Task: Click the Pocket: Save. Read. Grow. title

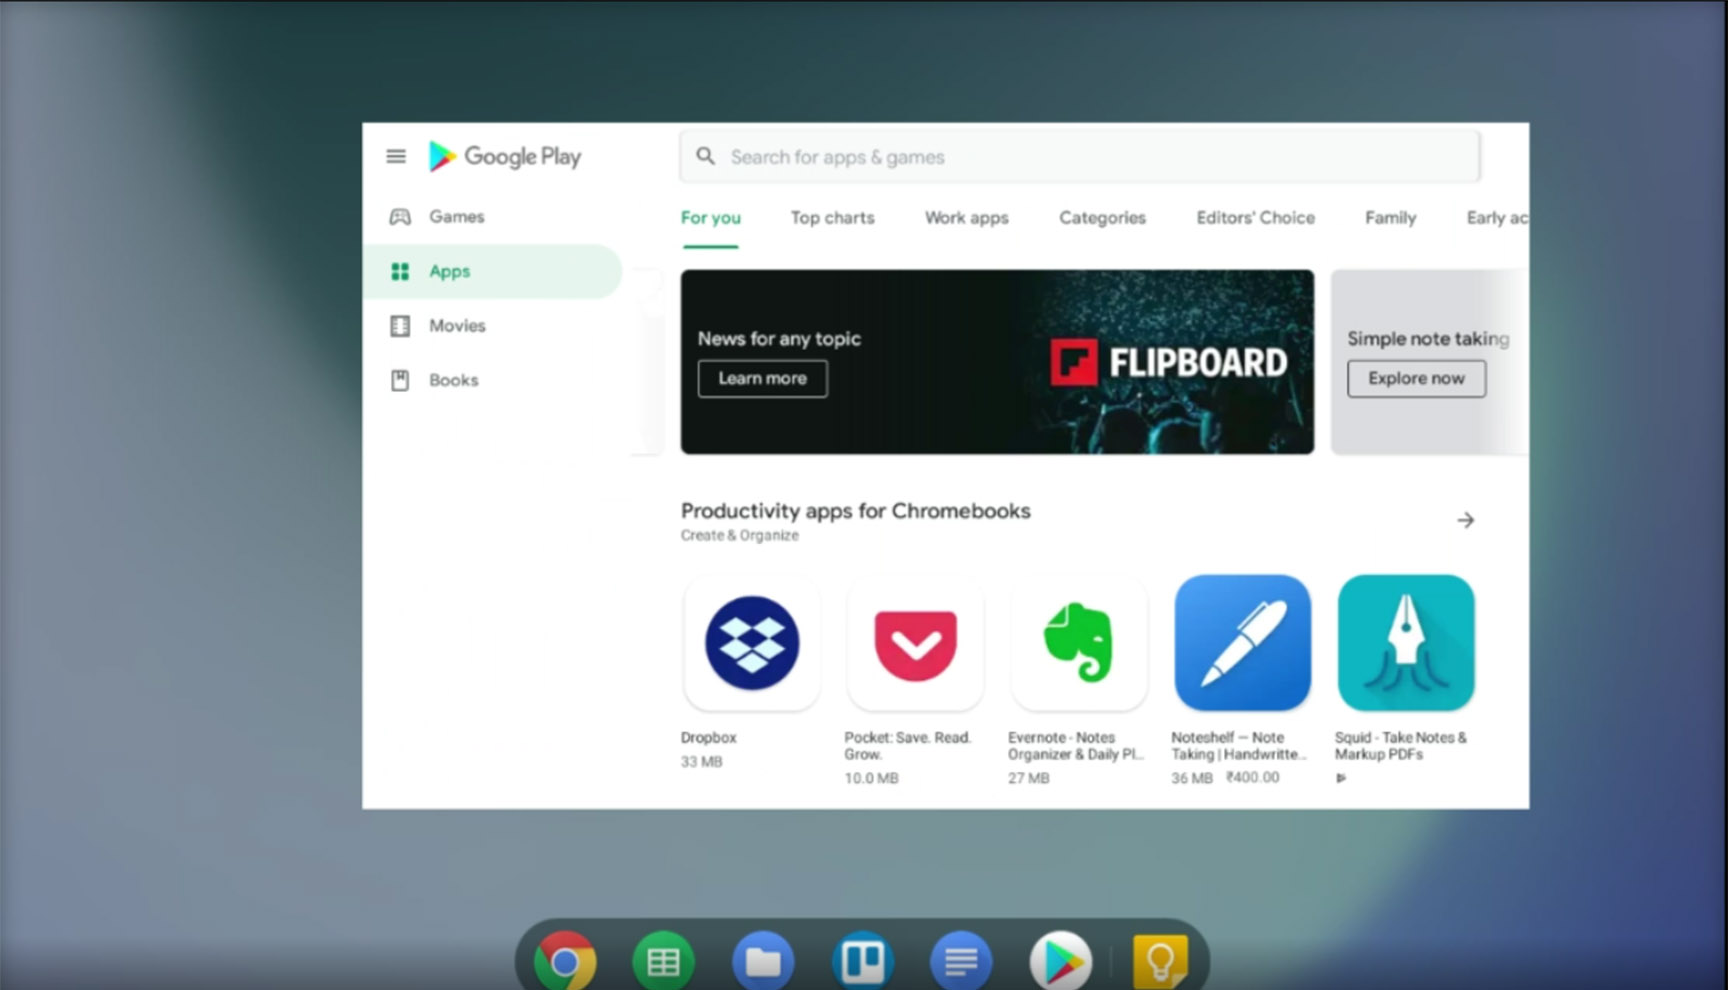Action: point(908,746)
